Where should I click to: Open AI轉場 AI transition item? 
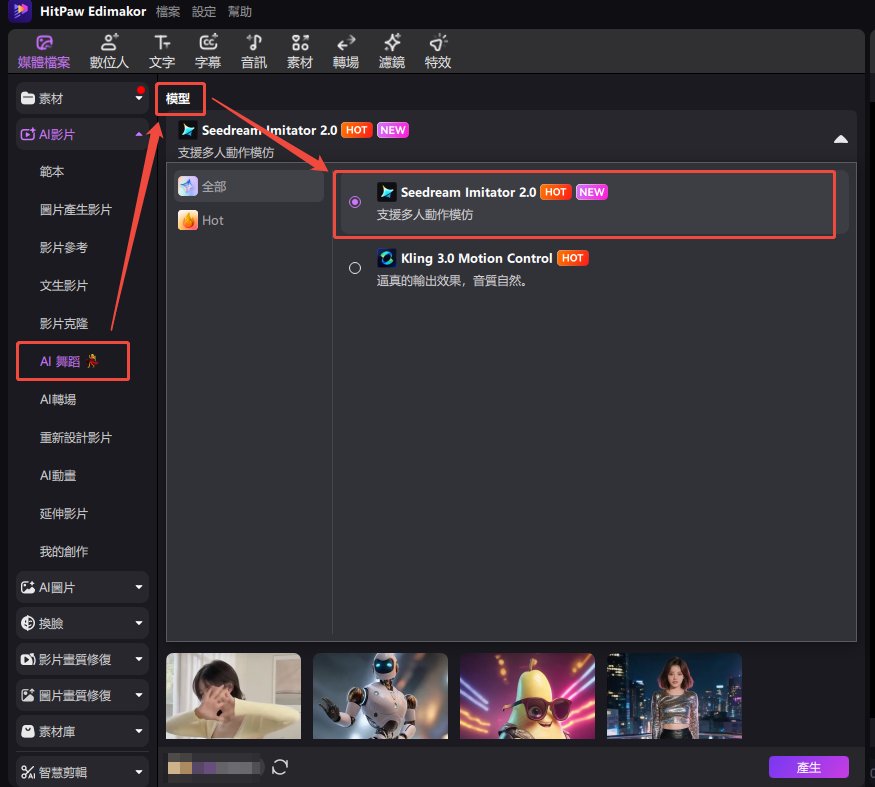pyautogui.click(x=58, y=399)
